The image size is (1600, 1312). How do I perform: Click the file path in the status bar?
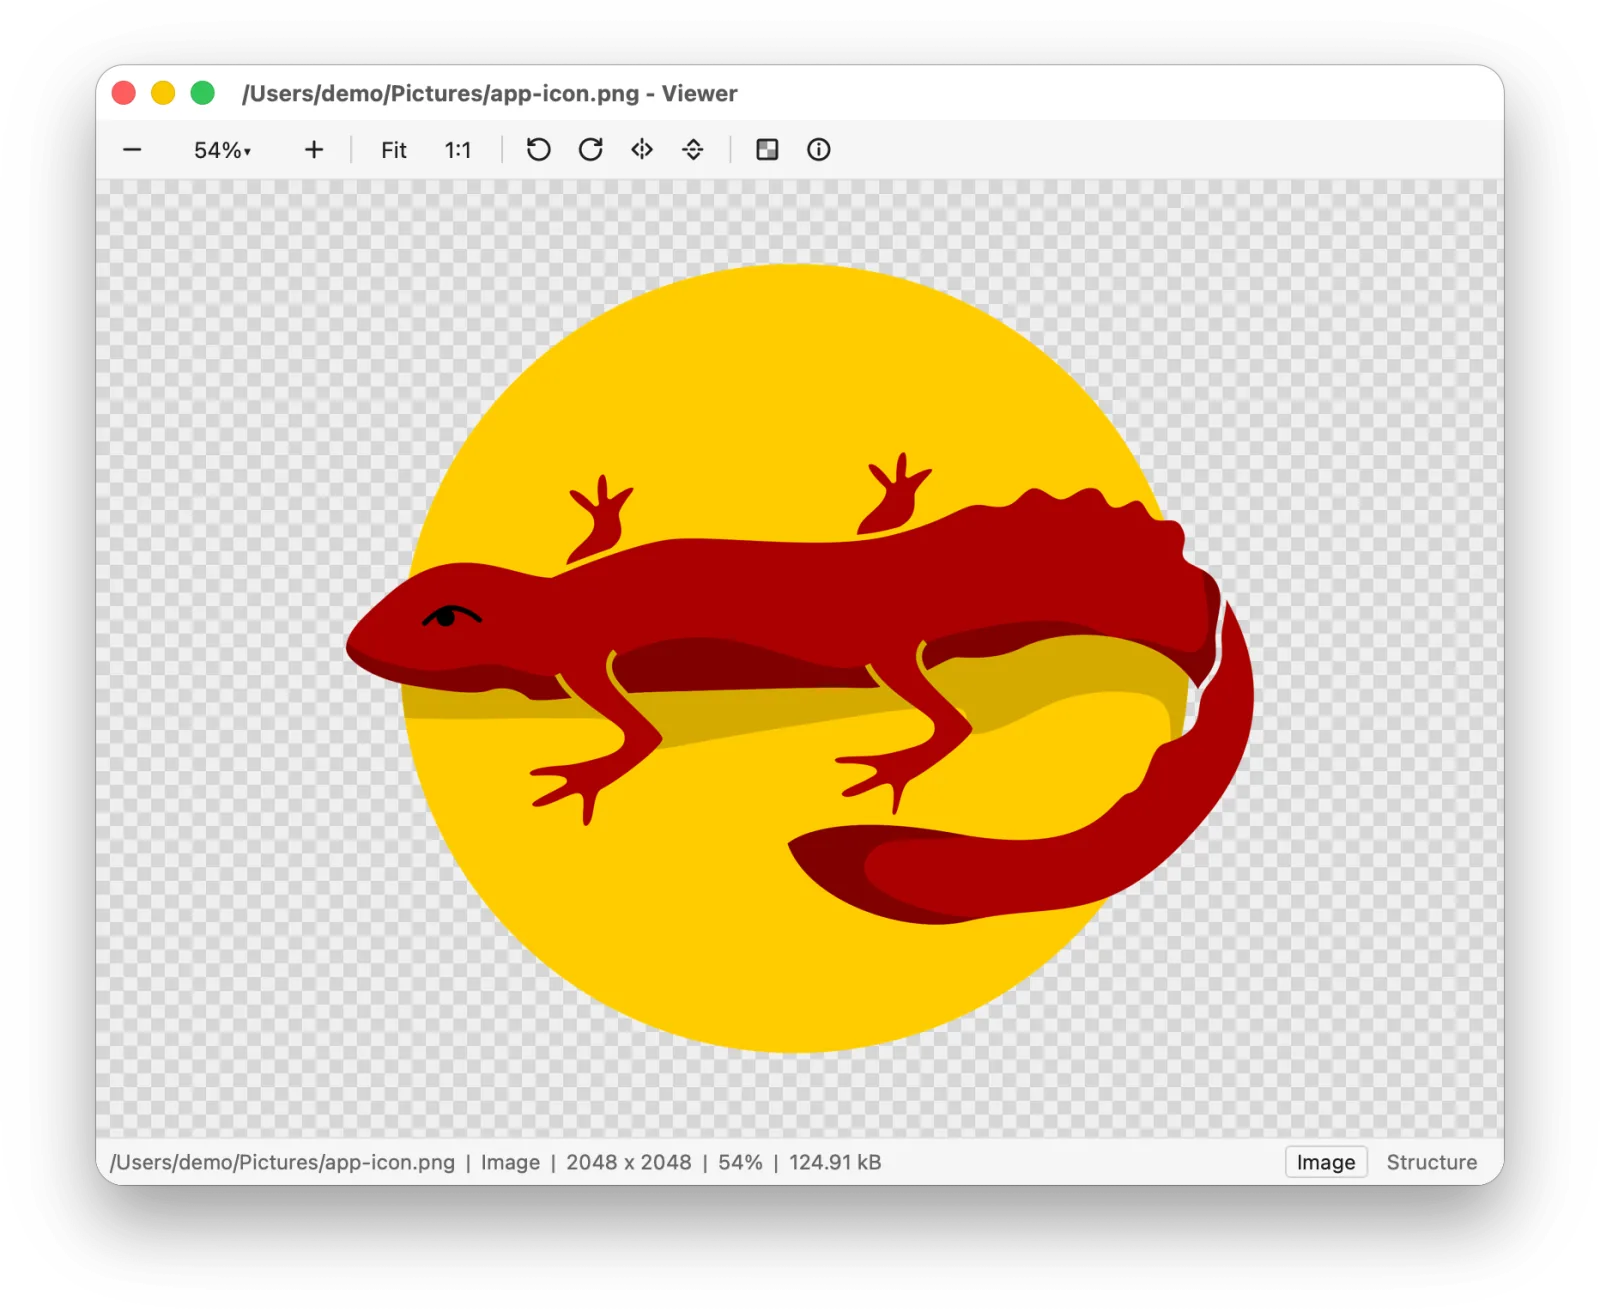pos(283,1162)
